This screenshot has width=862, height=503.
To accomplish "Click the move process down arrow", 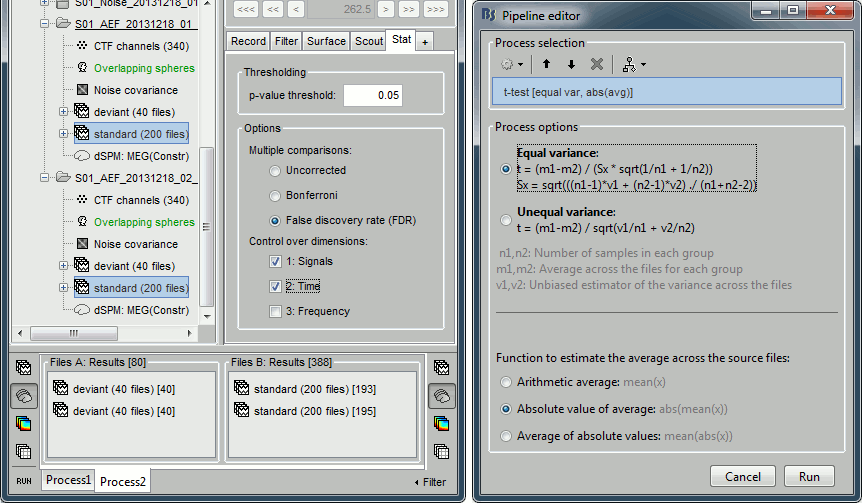I will click(571, 64).
